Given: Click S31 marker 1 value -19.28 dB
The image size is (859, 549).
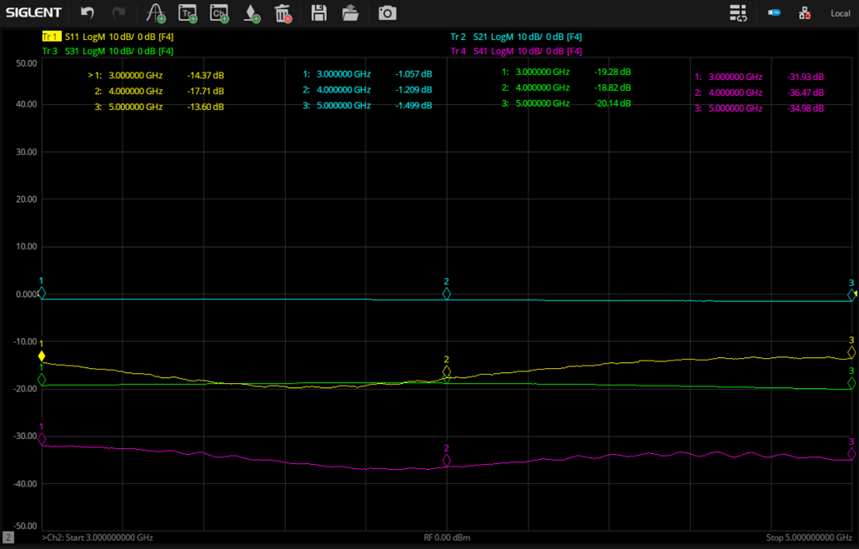Looking at the screenshot, I should pos(612,72).
